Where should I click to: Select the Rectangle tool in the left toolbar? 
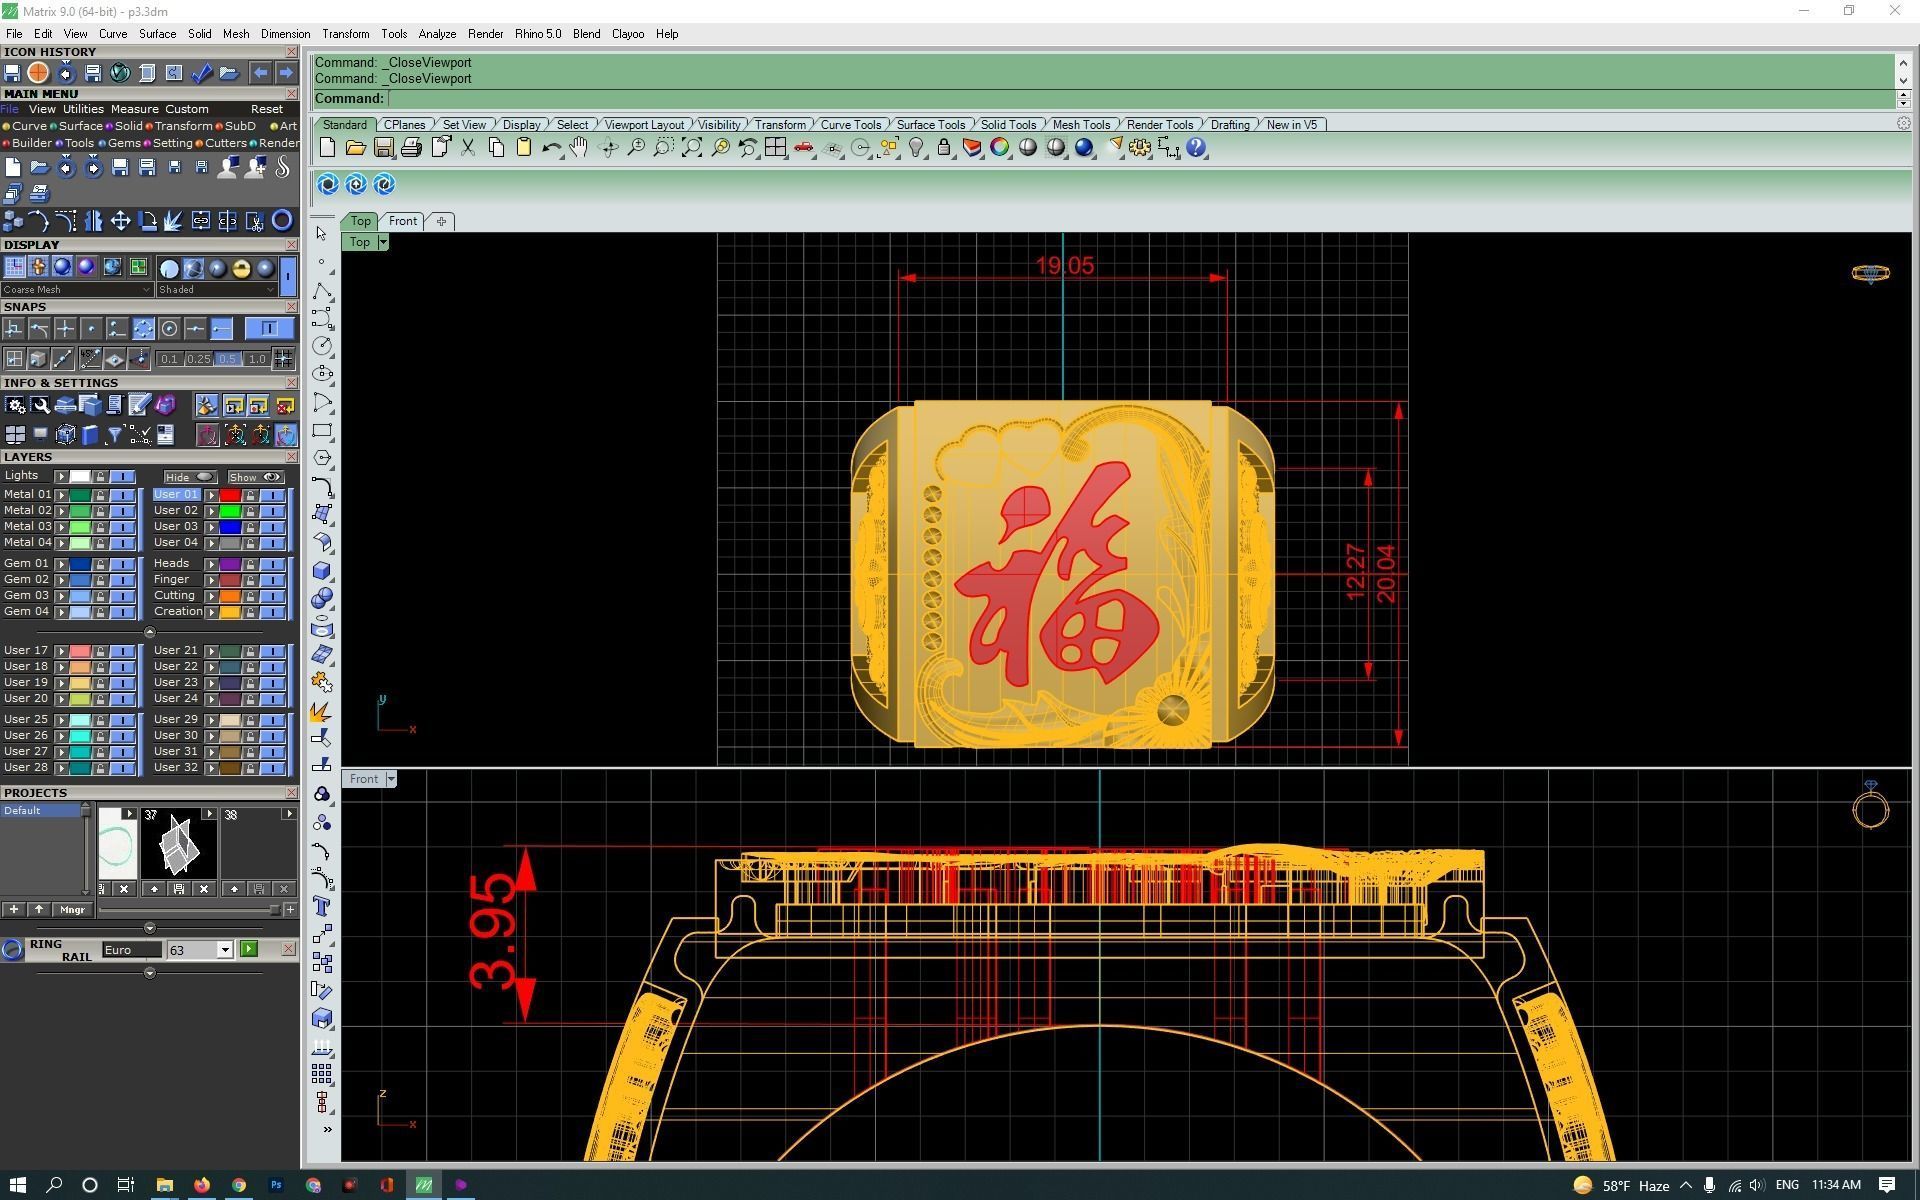(322, 431)
